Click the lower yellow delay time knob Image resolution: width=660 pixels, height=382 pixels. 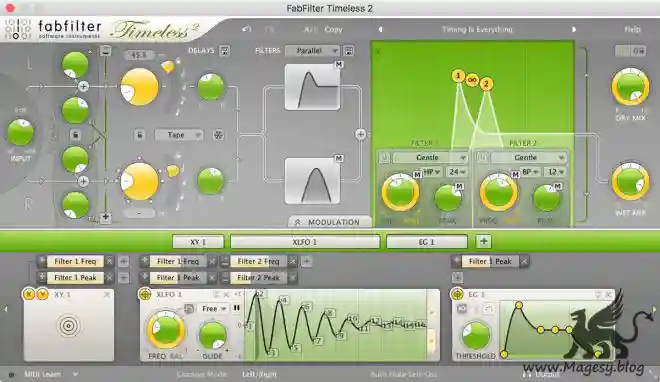139,181
